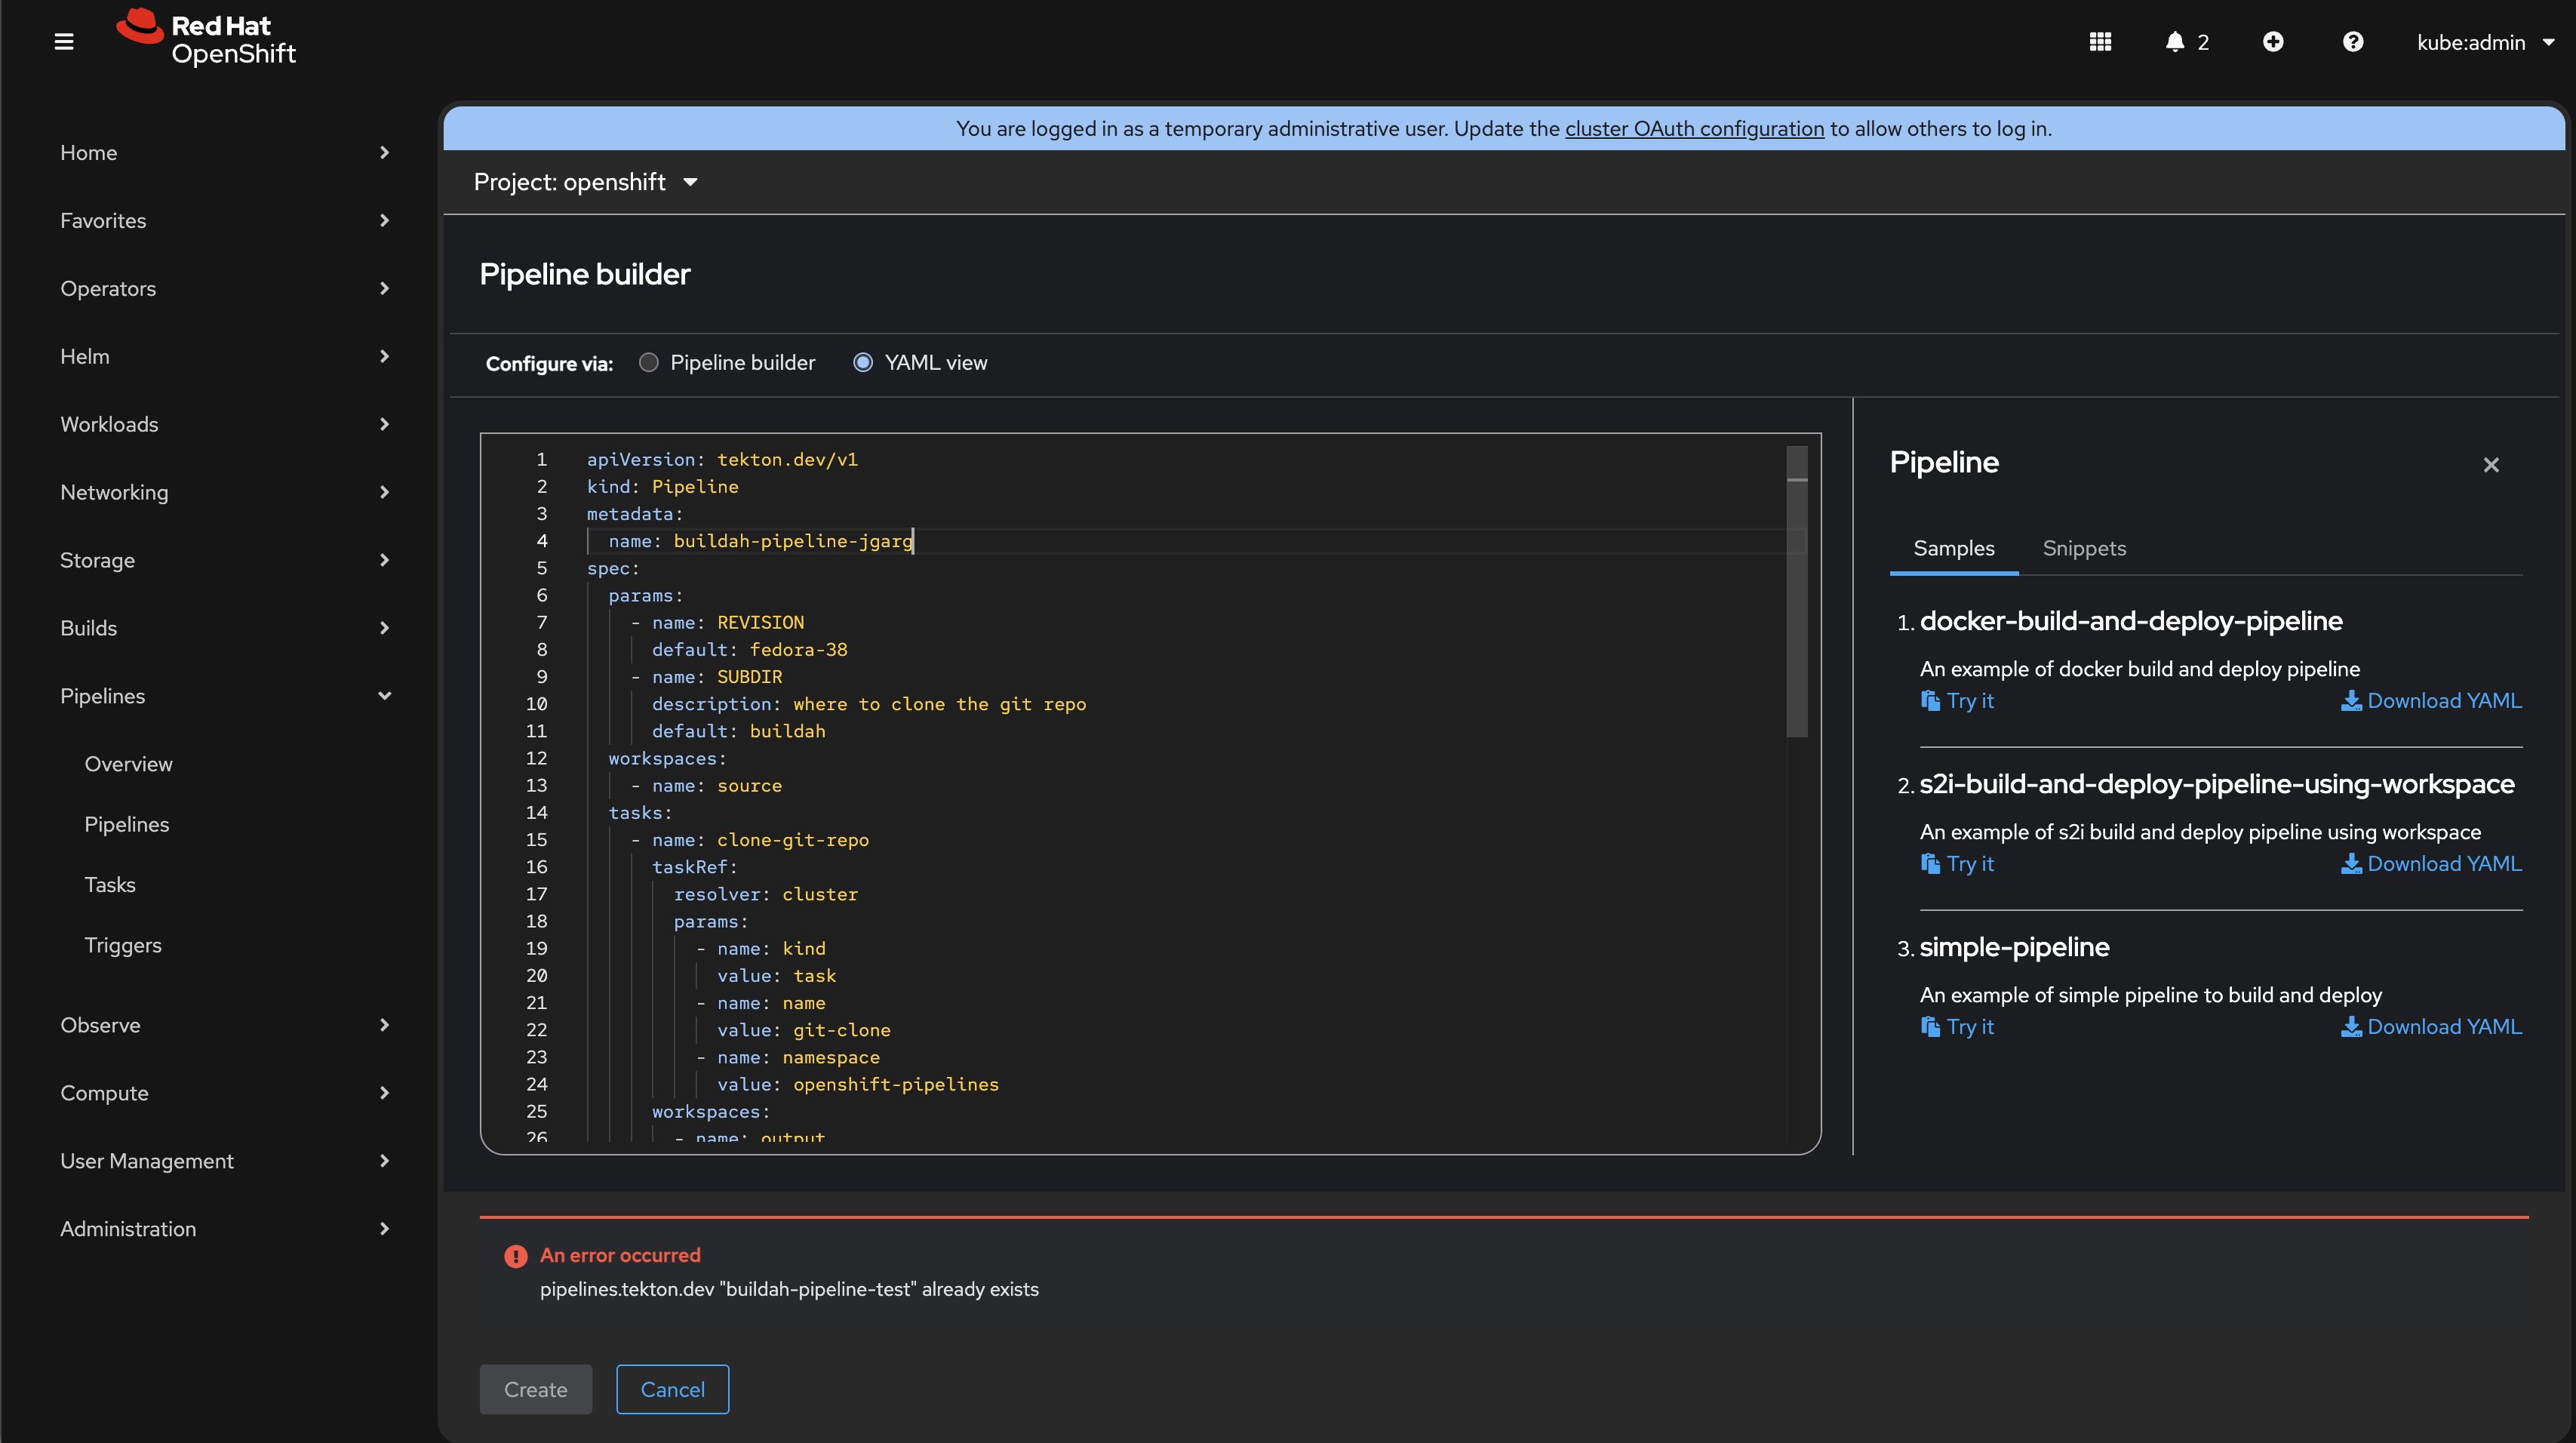Screen dimensions: 2576x1443
Task: Select the YAML view radio option
Action: tap(863, 363)
